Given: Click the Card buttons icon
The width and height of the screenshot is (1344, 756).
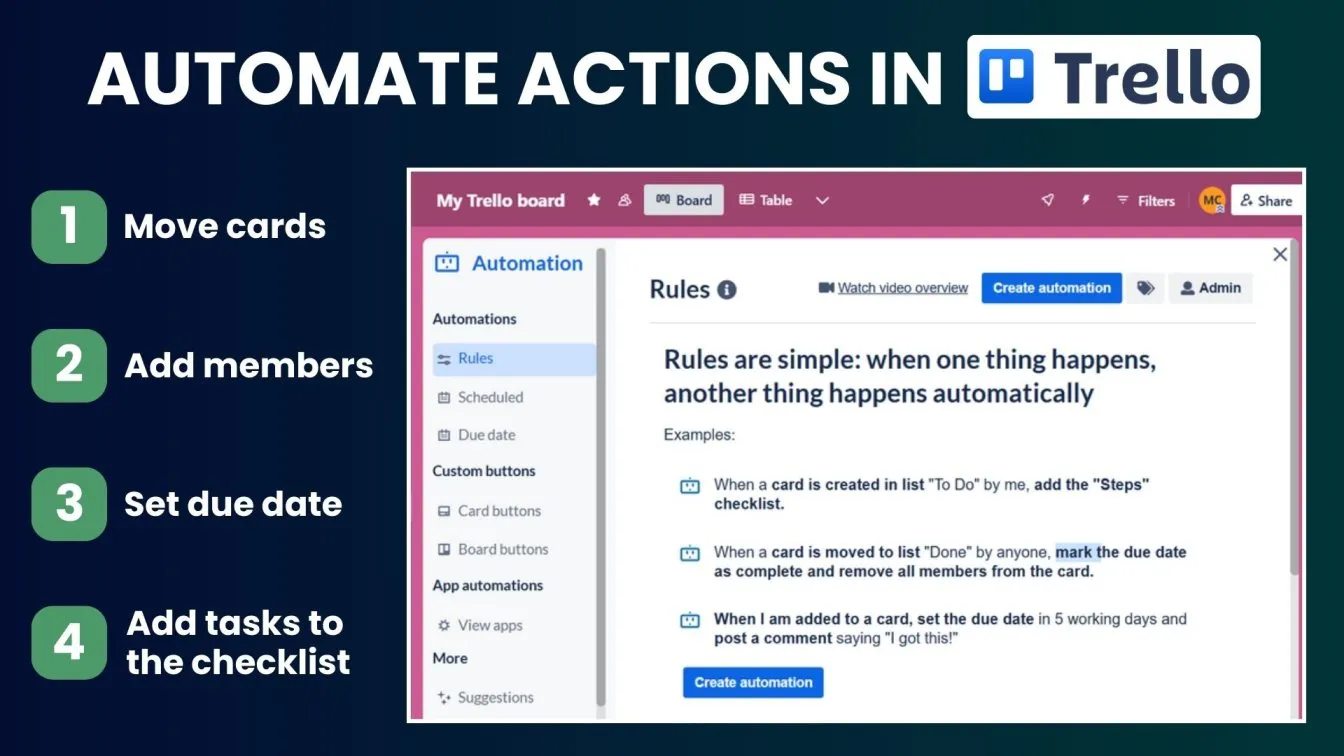Looking at the screenshot, I should click(444, 511).
